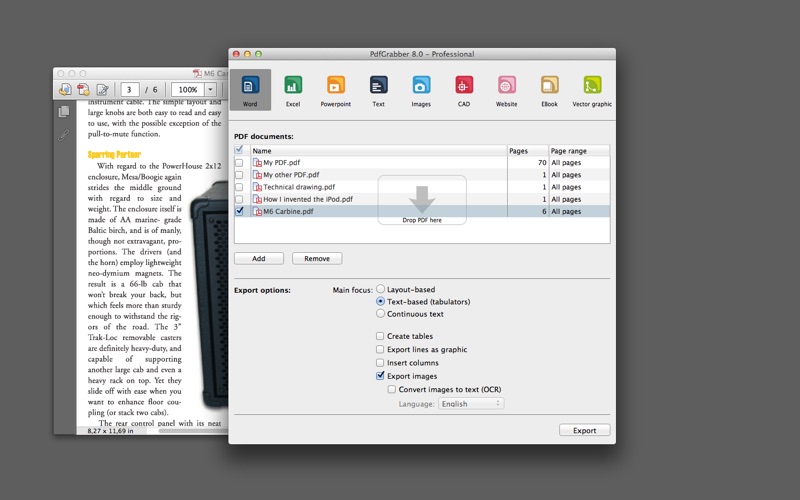Select How I invented the iPod.pdf row name

pyautogui.click(x=308, y=199)
